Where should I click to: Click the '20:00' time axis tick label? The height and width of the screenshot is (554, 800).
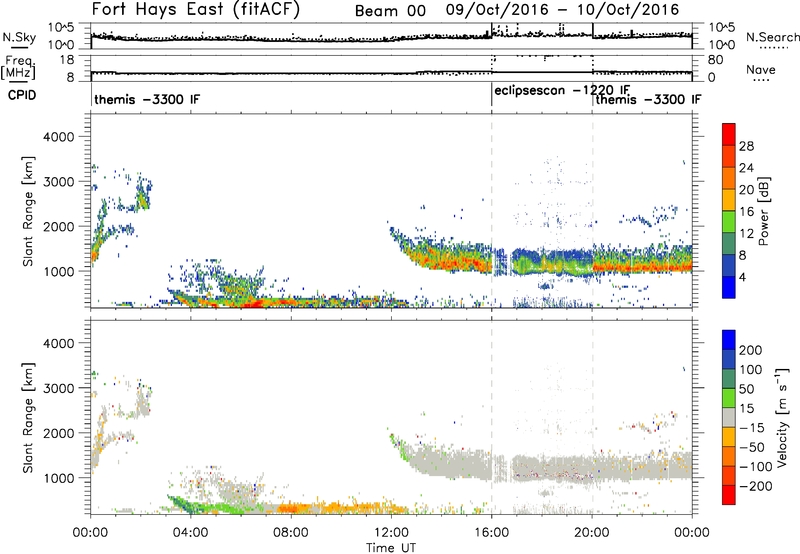(592, 533)
